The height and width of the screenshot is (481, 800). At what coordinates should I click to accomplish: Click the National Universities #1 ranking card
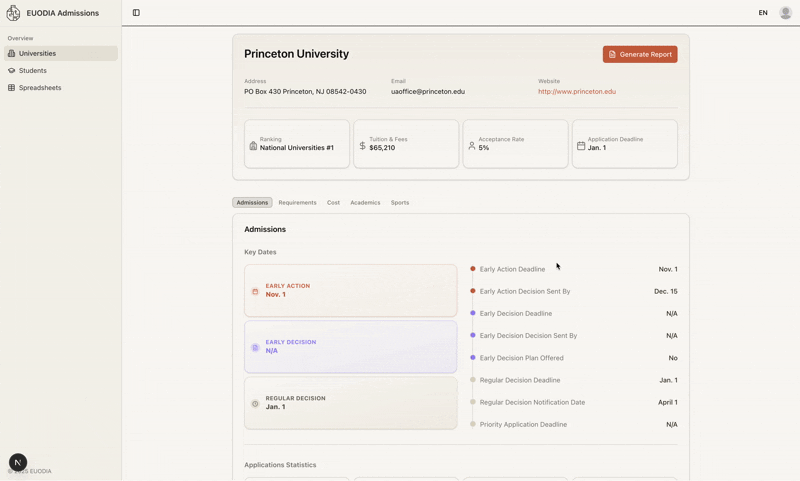coord(297,144)
